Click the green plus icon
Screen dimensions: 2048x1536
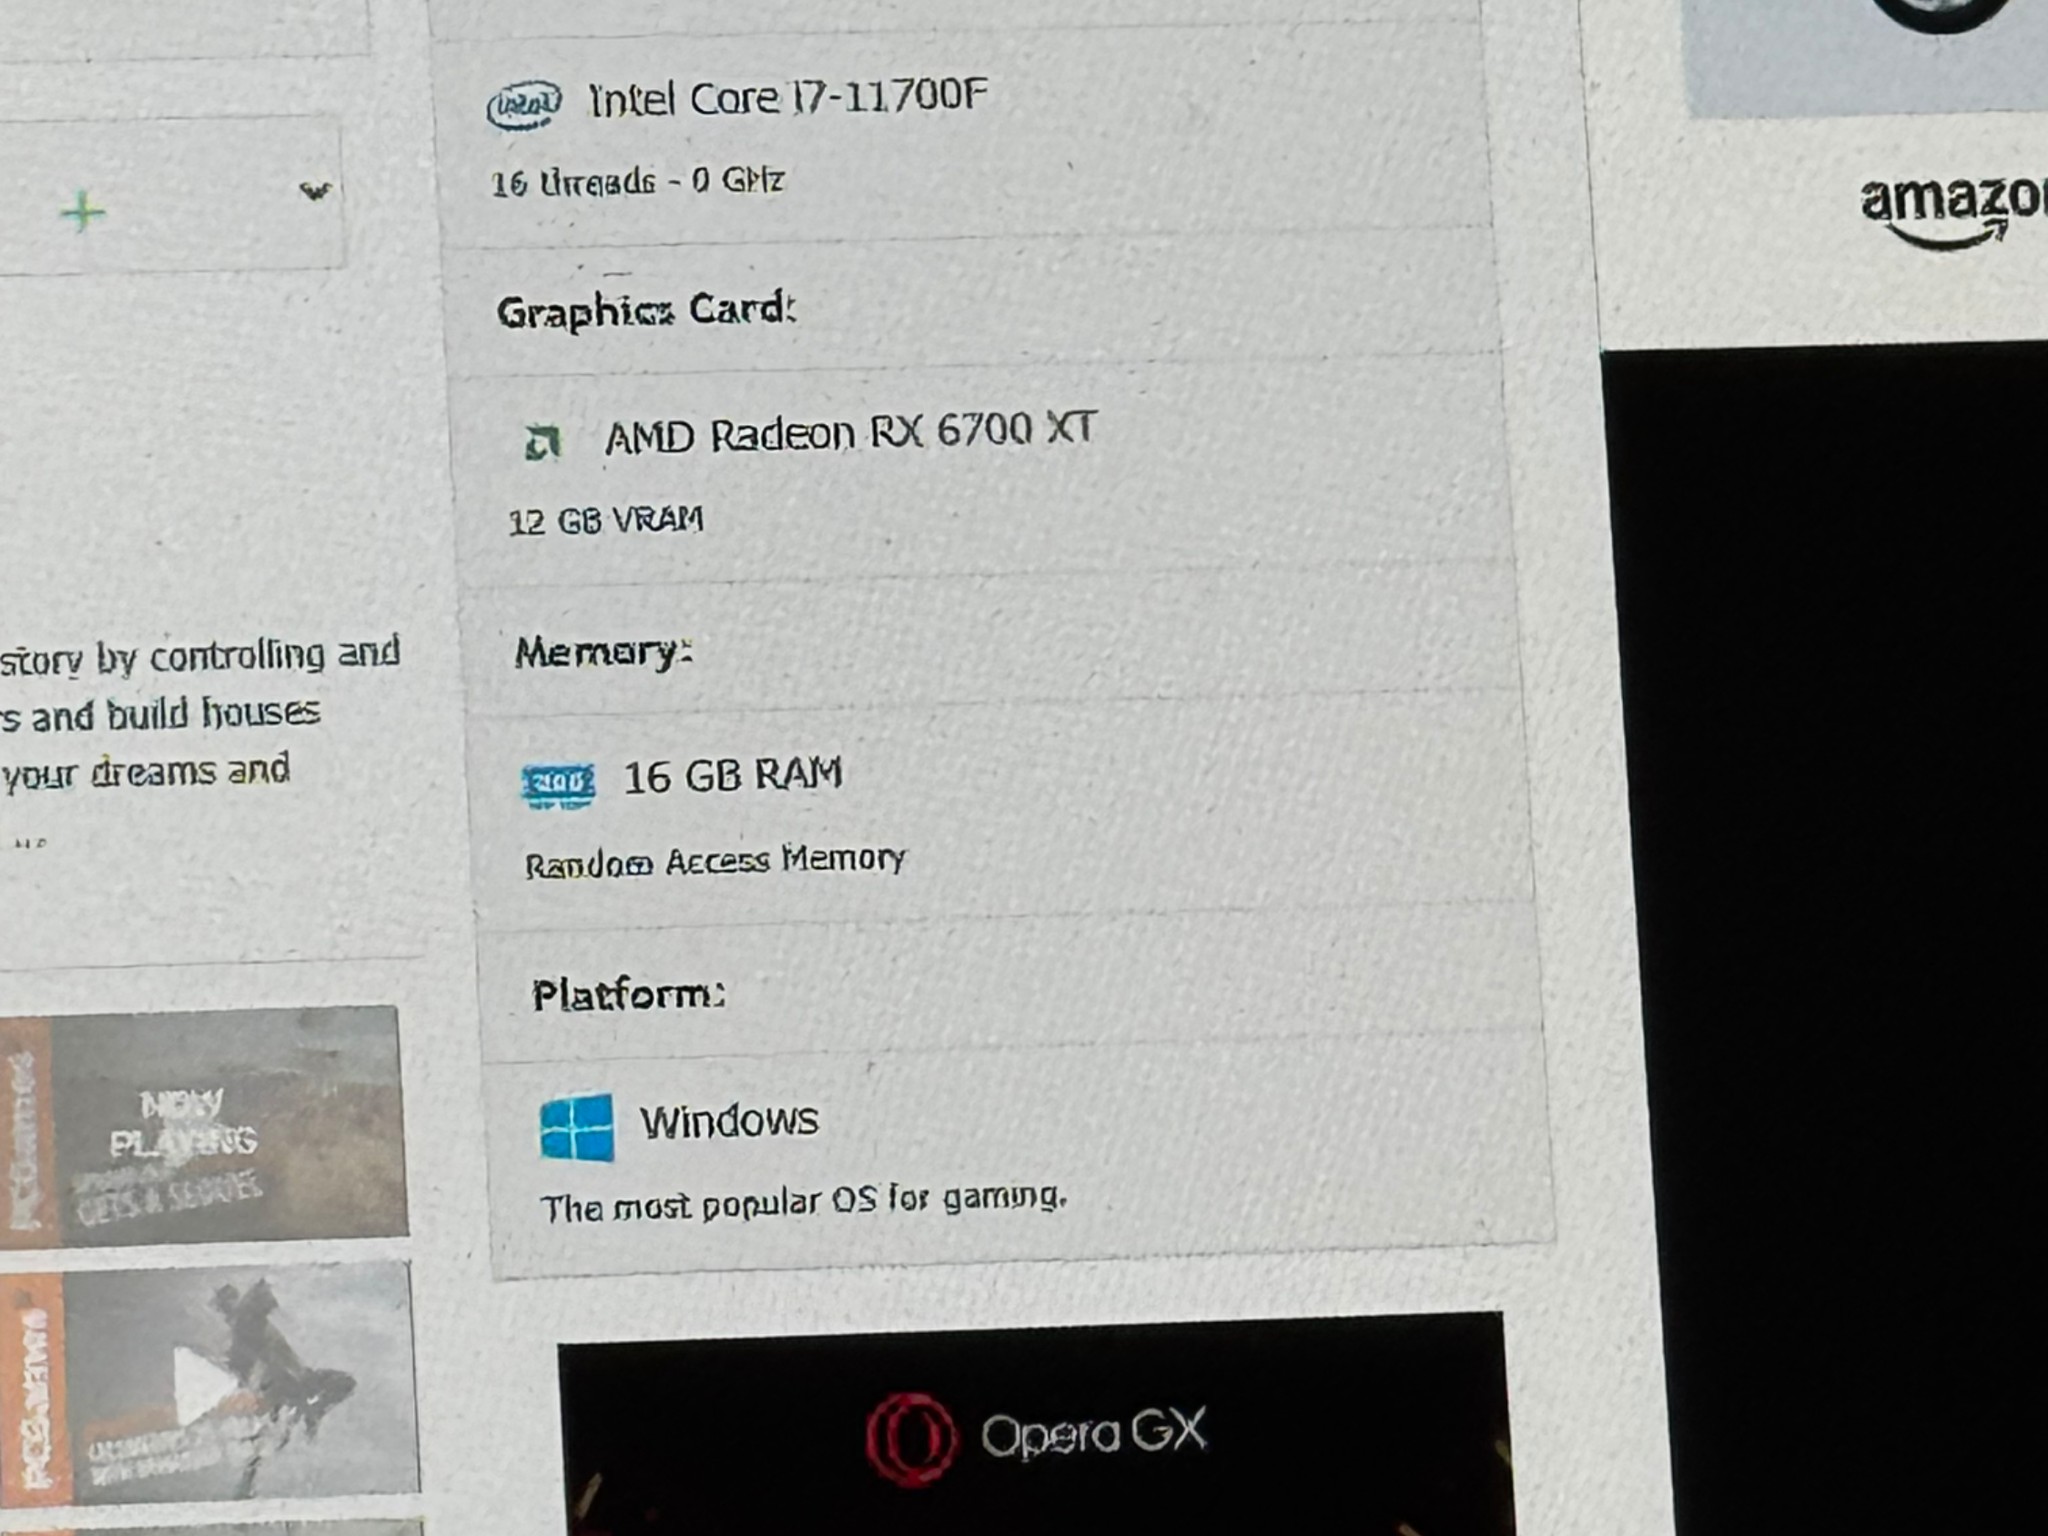82,212
